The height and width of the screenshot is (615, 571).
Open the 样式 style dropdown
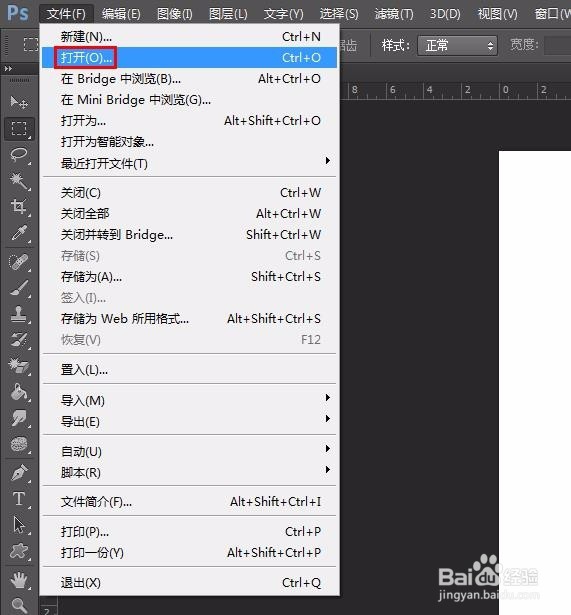coord(457,45)
